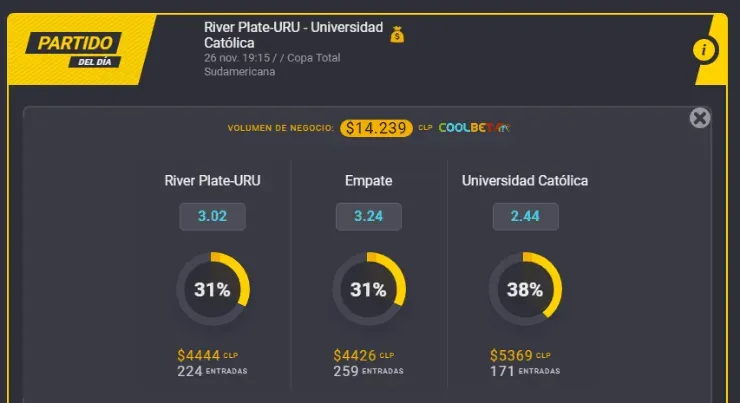Click the Universidad Católica team label
This screenshot has height=403, width=740.
click(x=525, y=181)
